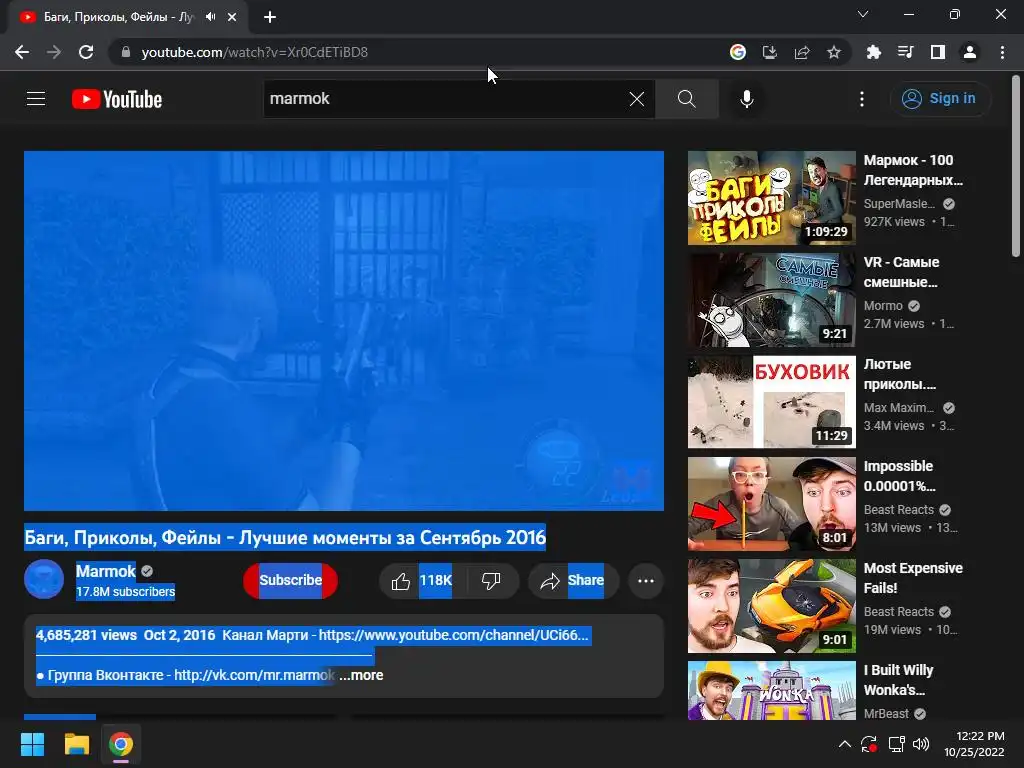
Task: Go to YouTube home via logo
Action: pyautogui.click(x=117, y=99)
